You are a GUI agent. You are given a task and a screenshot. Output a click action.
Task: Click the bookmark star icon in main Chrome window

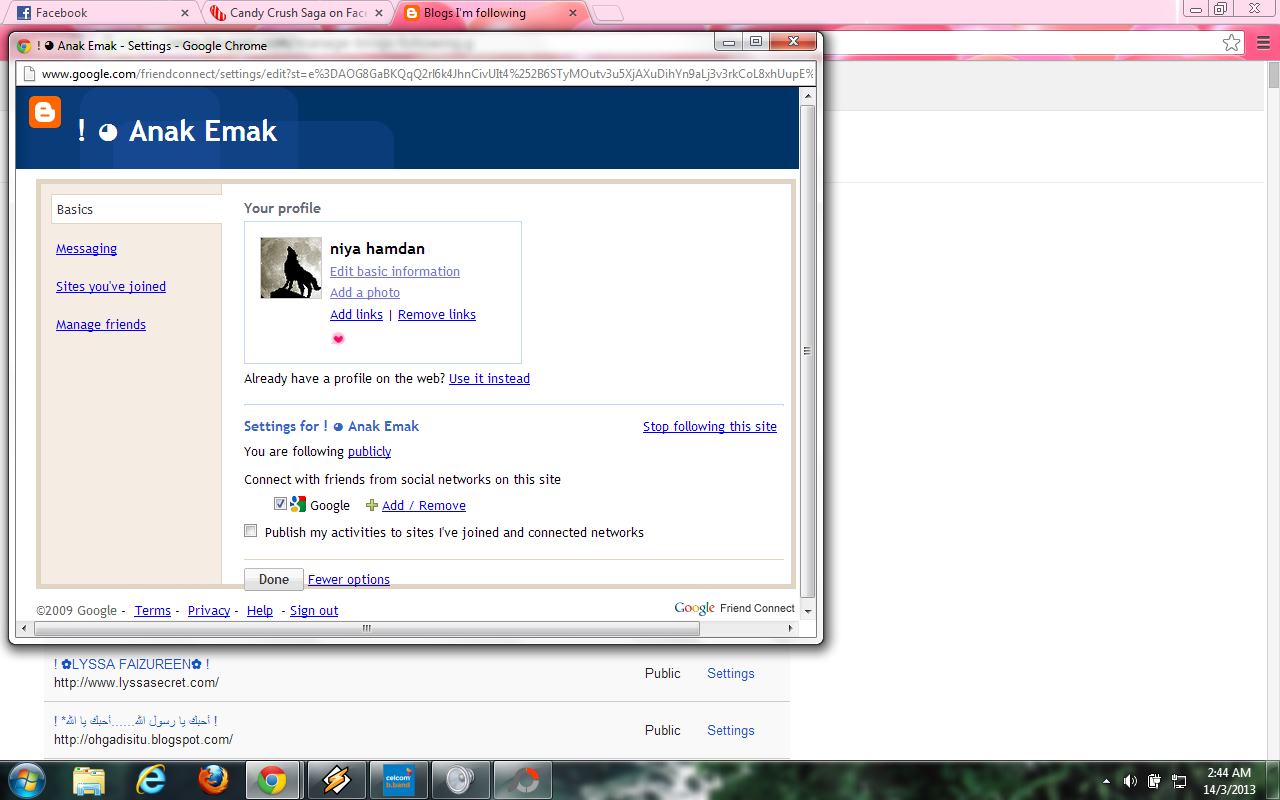(x=1232, y=42)
